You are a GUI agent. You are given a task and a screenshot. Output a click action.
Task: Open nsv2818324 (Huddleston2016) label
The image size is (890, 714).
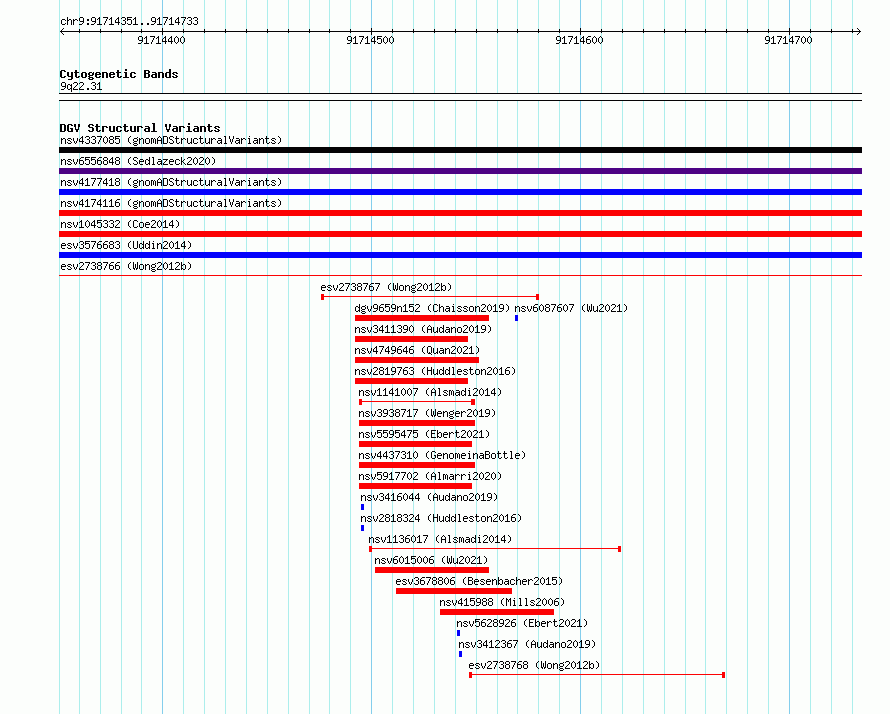[x=441, y=518]
